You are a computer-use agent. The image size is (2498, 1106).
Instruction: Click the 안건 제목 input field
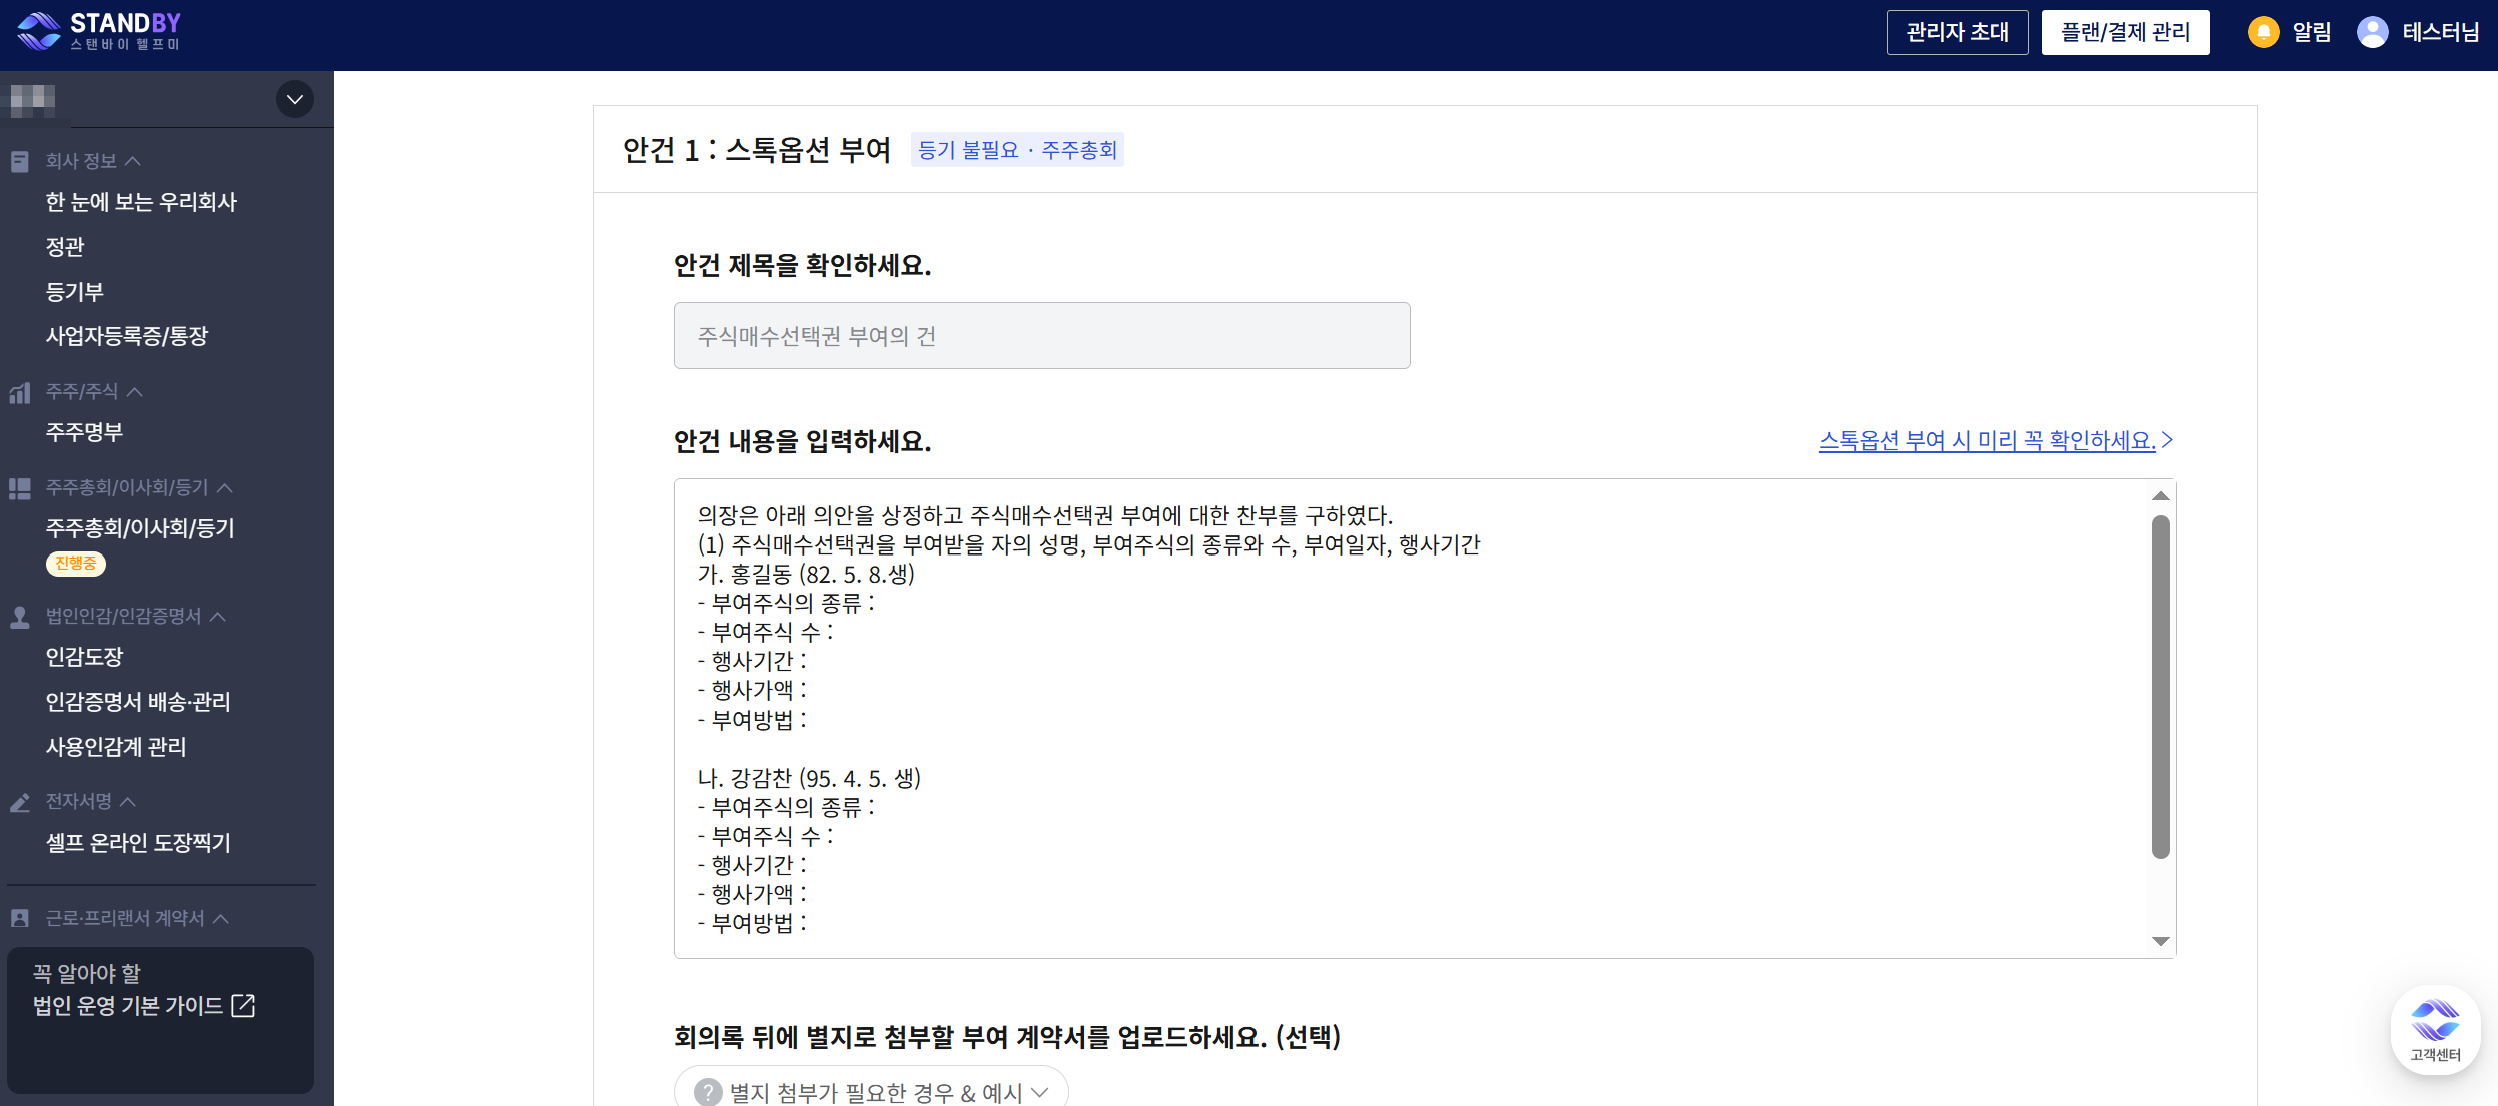coord(1042,336)
